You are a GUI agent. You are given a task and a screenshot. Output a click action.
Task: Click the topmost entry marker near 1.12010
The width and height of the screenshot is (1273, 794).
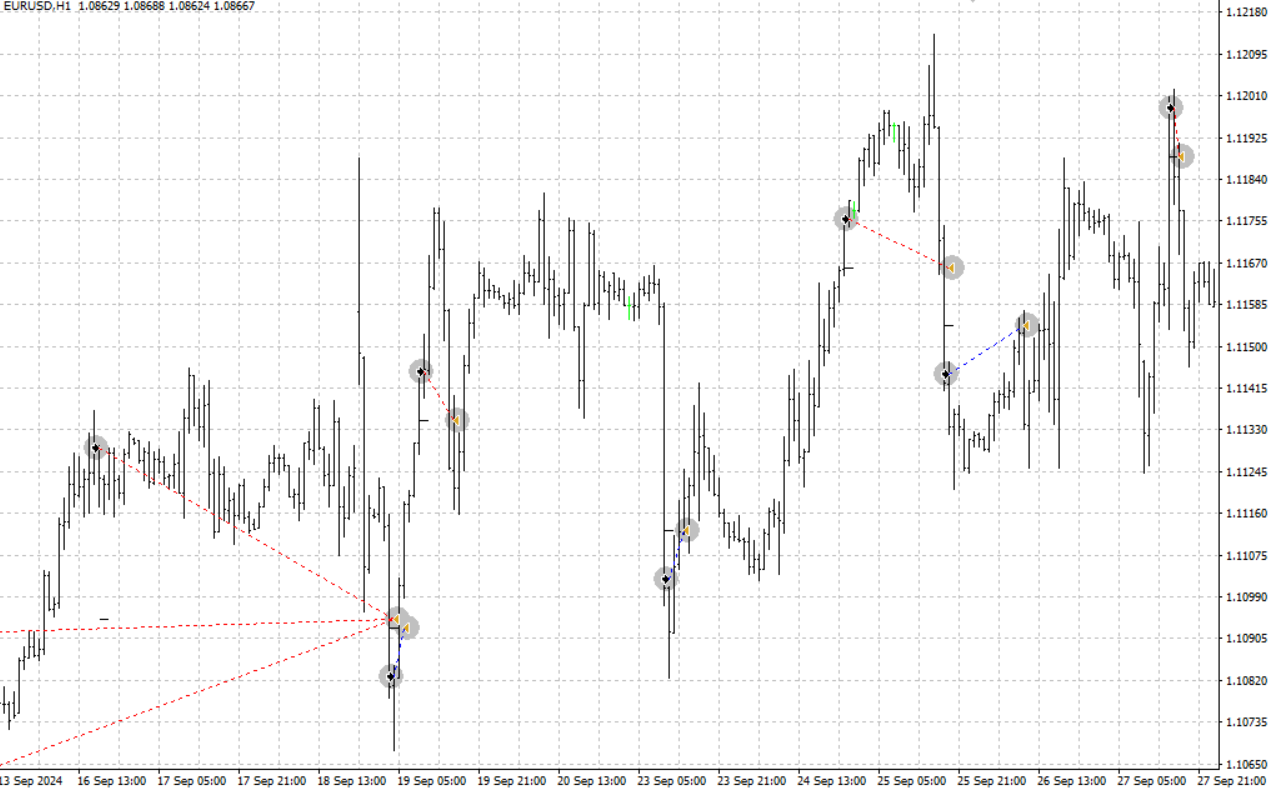tap(1170, 107)
